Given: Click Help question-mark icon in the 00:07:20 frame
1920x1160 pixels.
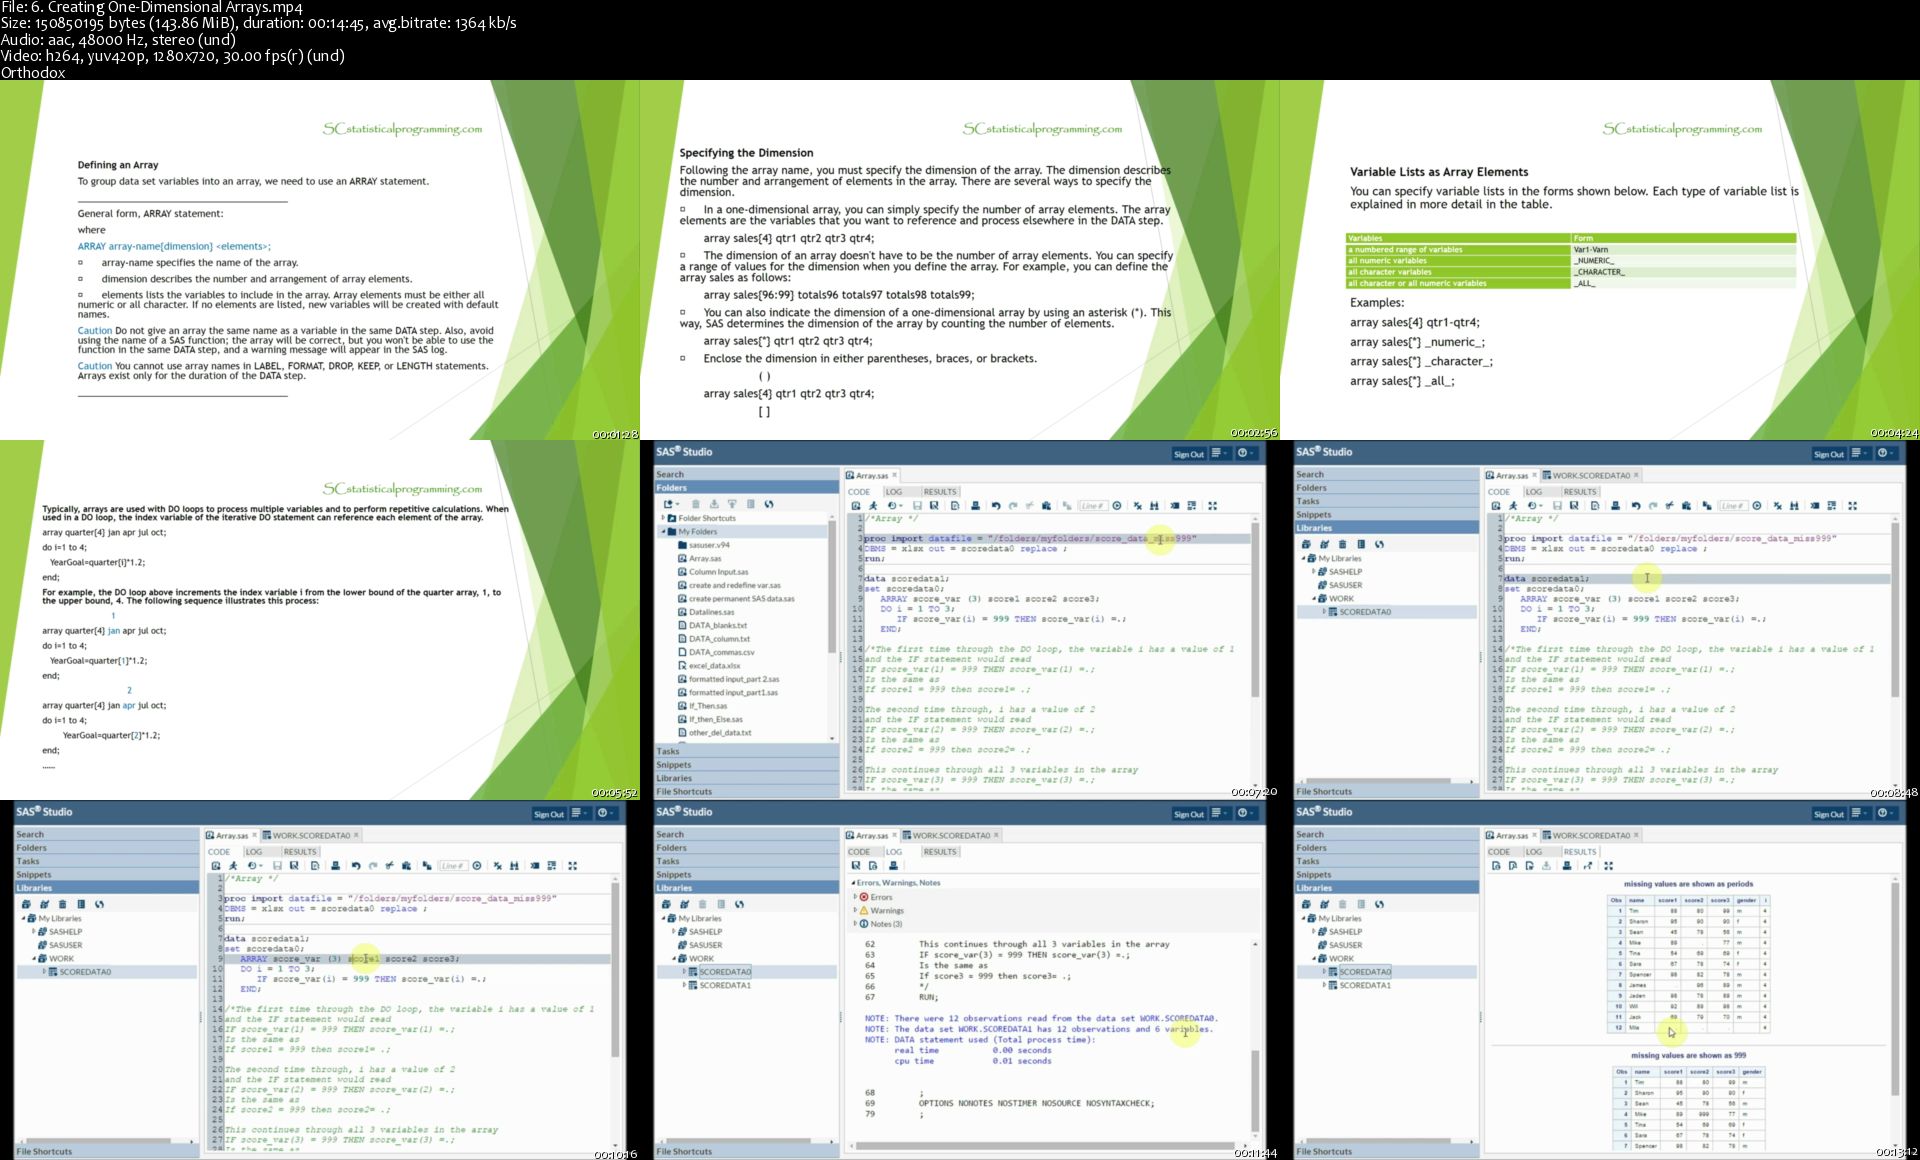Looking at the screenshot, I should click(1245, 453).
